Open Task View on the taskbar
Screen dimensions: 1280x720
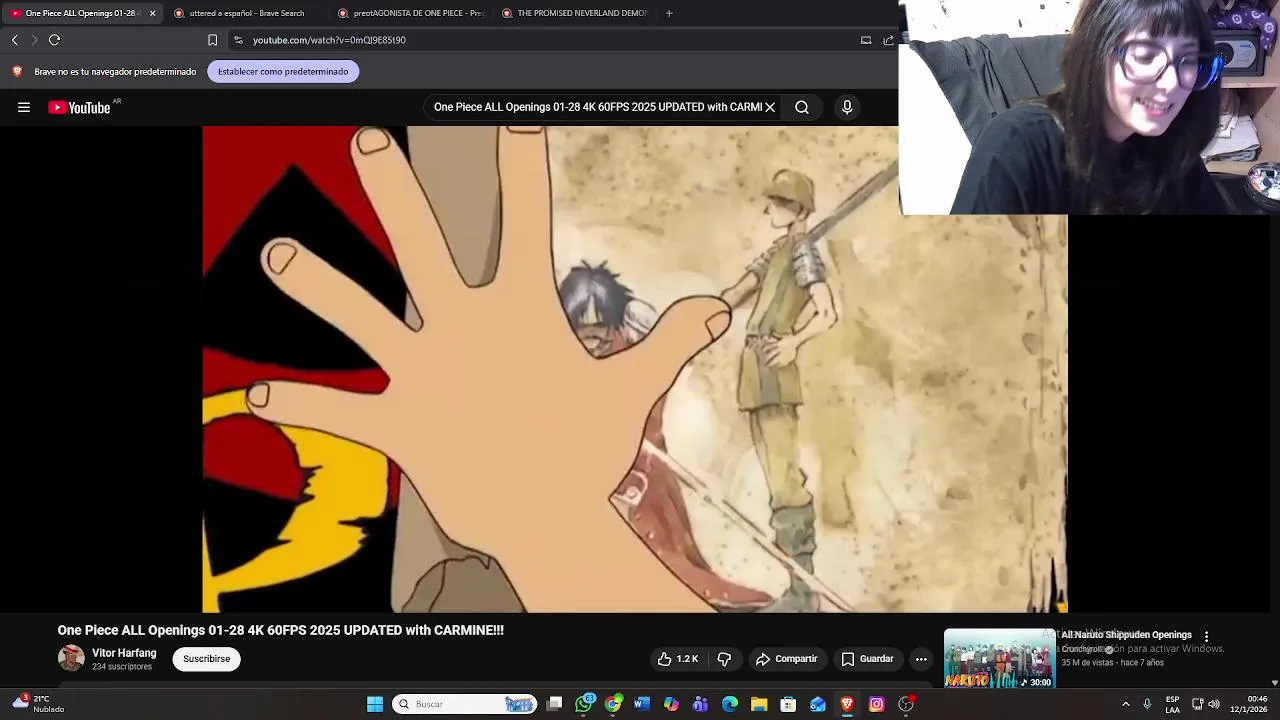[x=555, y=704]
